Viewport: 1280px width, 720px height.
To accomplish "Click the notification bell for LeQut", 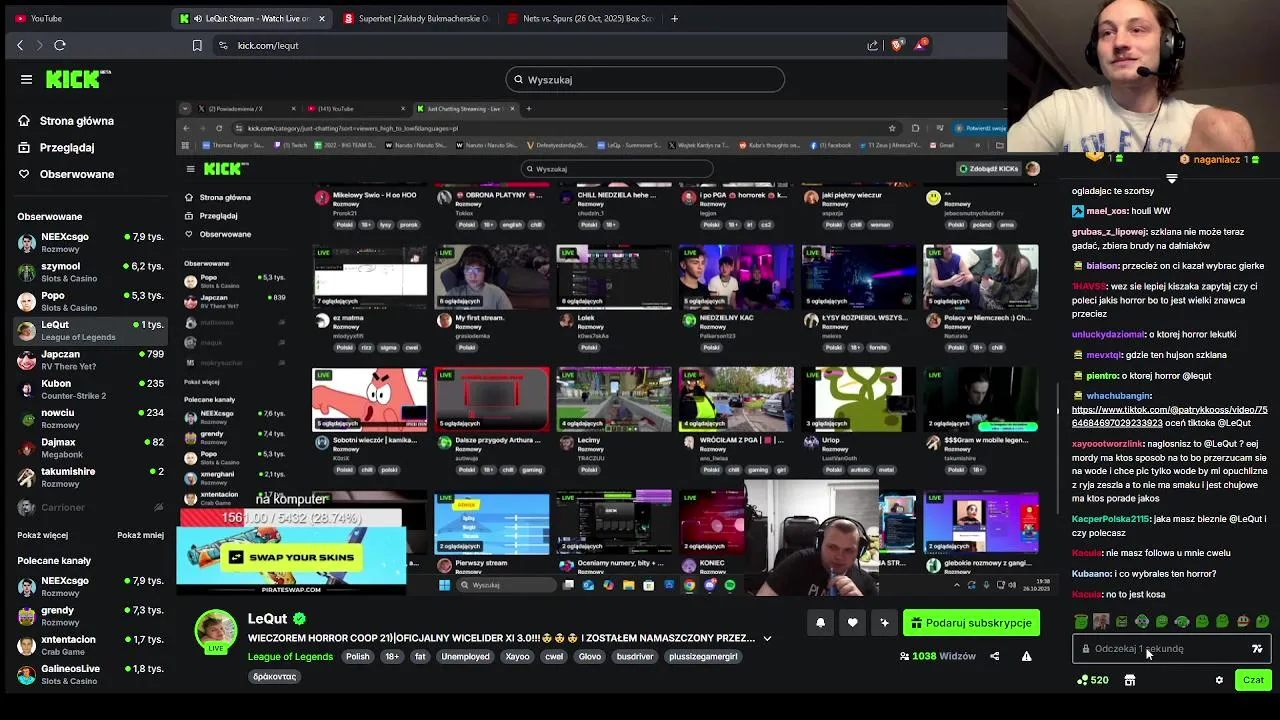I will coord(820,623).
